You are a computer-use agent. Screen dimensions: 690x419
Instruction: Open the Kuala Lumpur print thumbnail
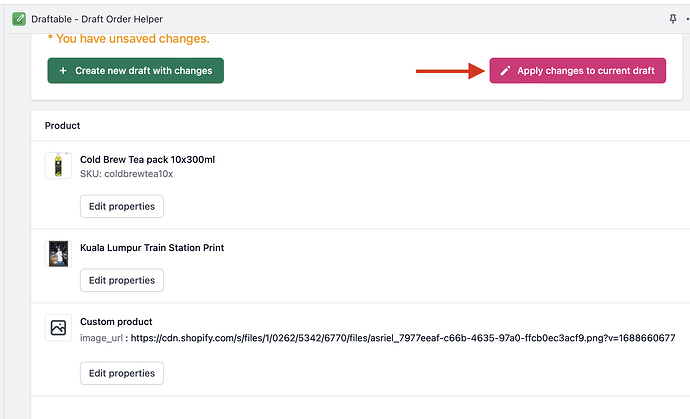click(x=58, y=253)
